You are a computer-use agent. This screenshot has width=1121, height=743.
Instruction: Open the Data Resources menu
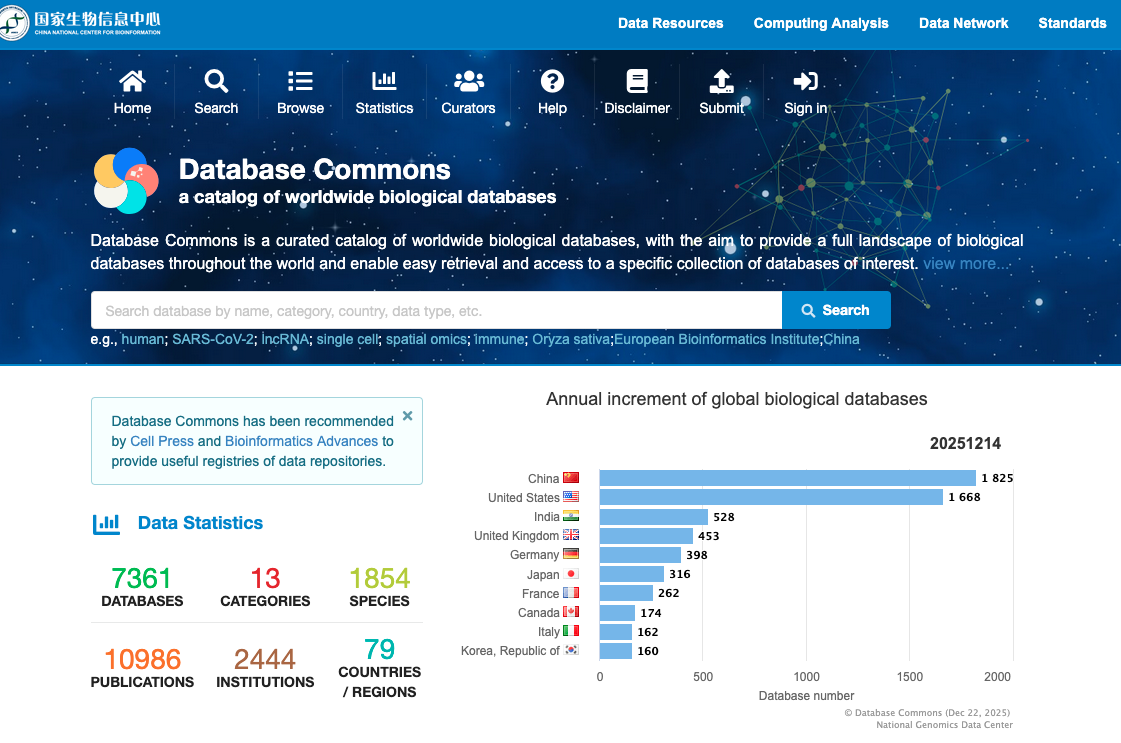click(670, 23)
